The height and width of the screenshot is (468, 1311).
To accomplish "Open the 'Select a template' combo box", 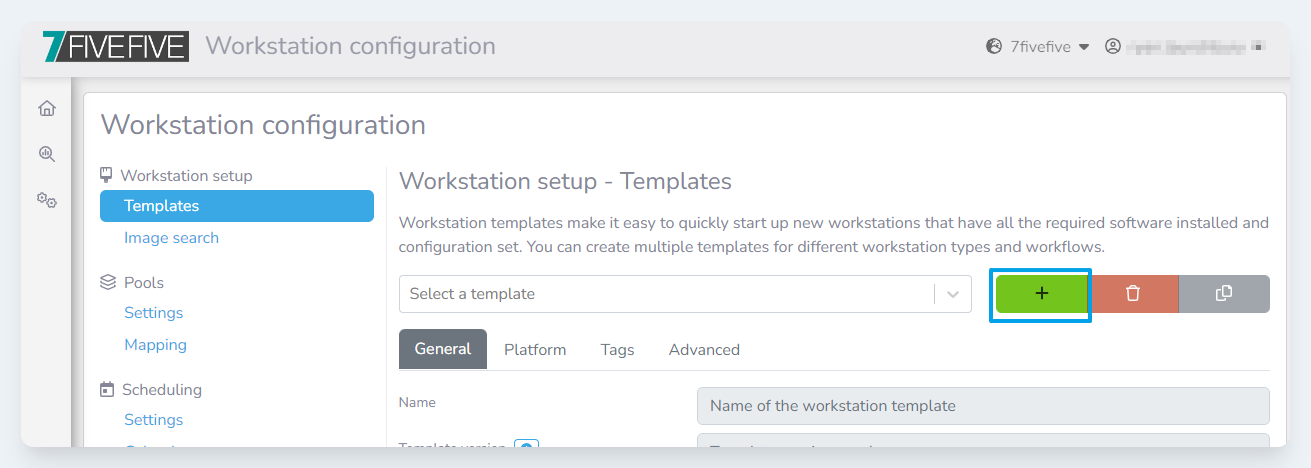I will [665, 294].
